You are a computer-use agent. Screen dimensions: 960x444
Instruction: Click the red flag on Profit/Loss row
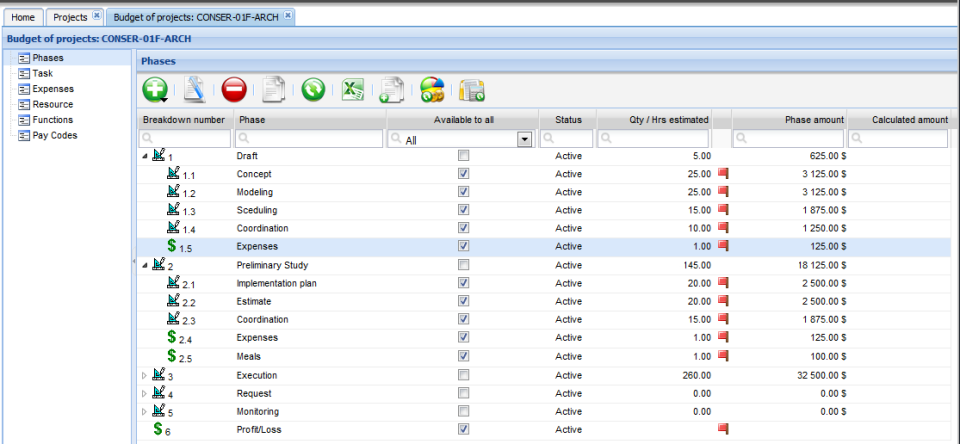tap(723, 428)
